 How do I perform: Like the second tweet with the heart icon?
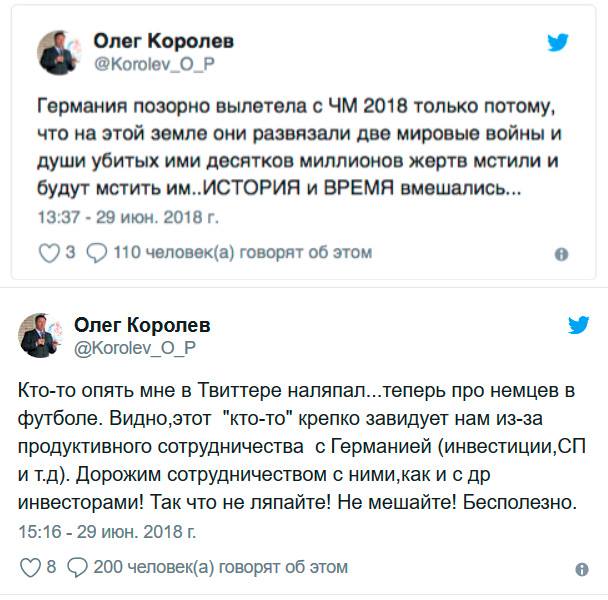tap(28, 568)
